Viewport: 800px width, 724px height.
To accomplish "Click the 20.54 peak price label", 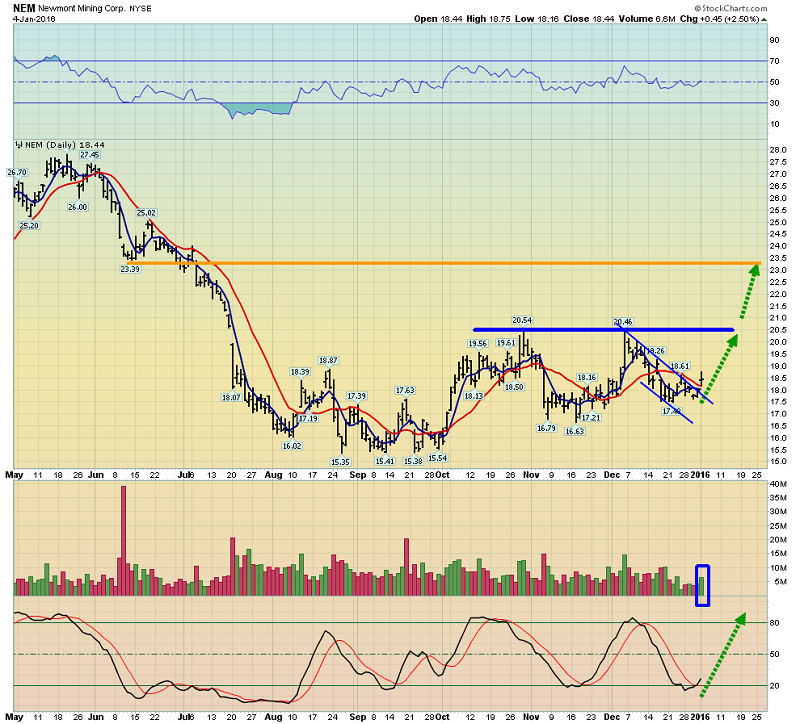I will (x=522, y=320).
